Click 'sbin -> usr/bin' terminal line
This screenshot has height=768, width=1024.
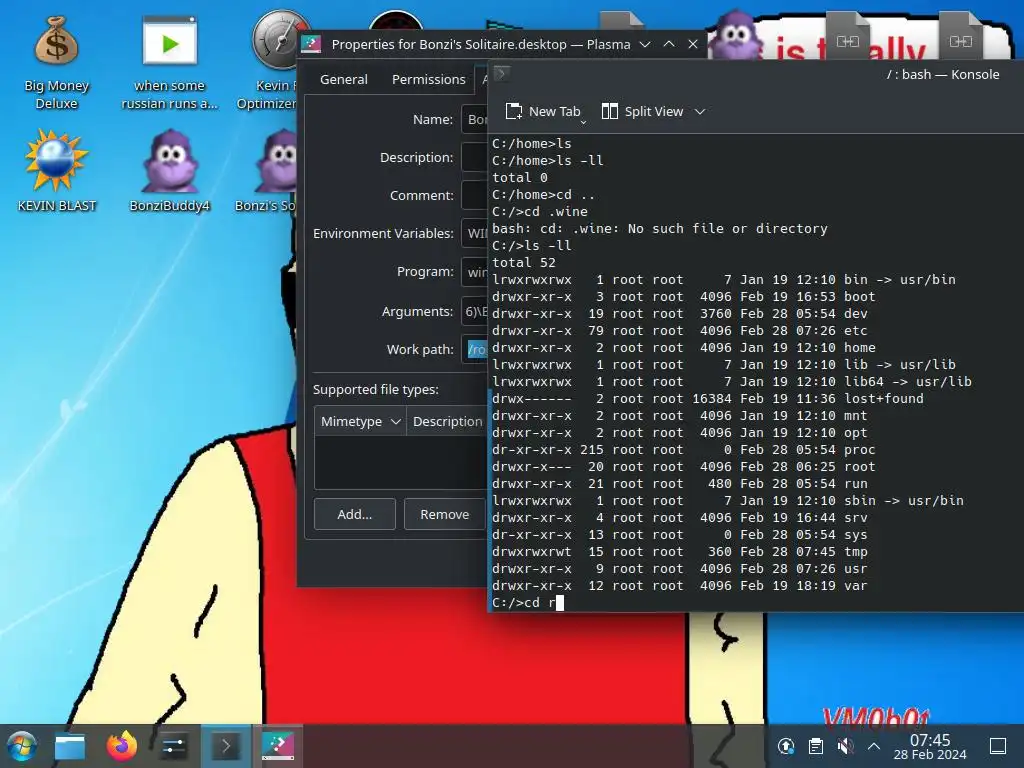click(728, 500)
